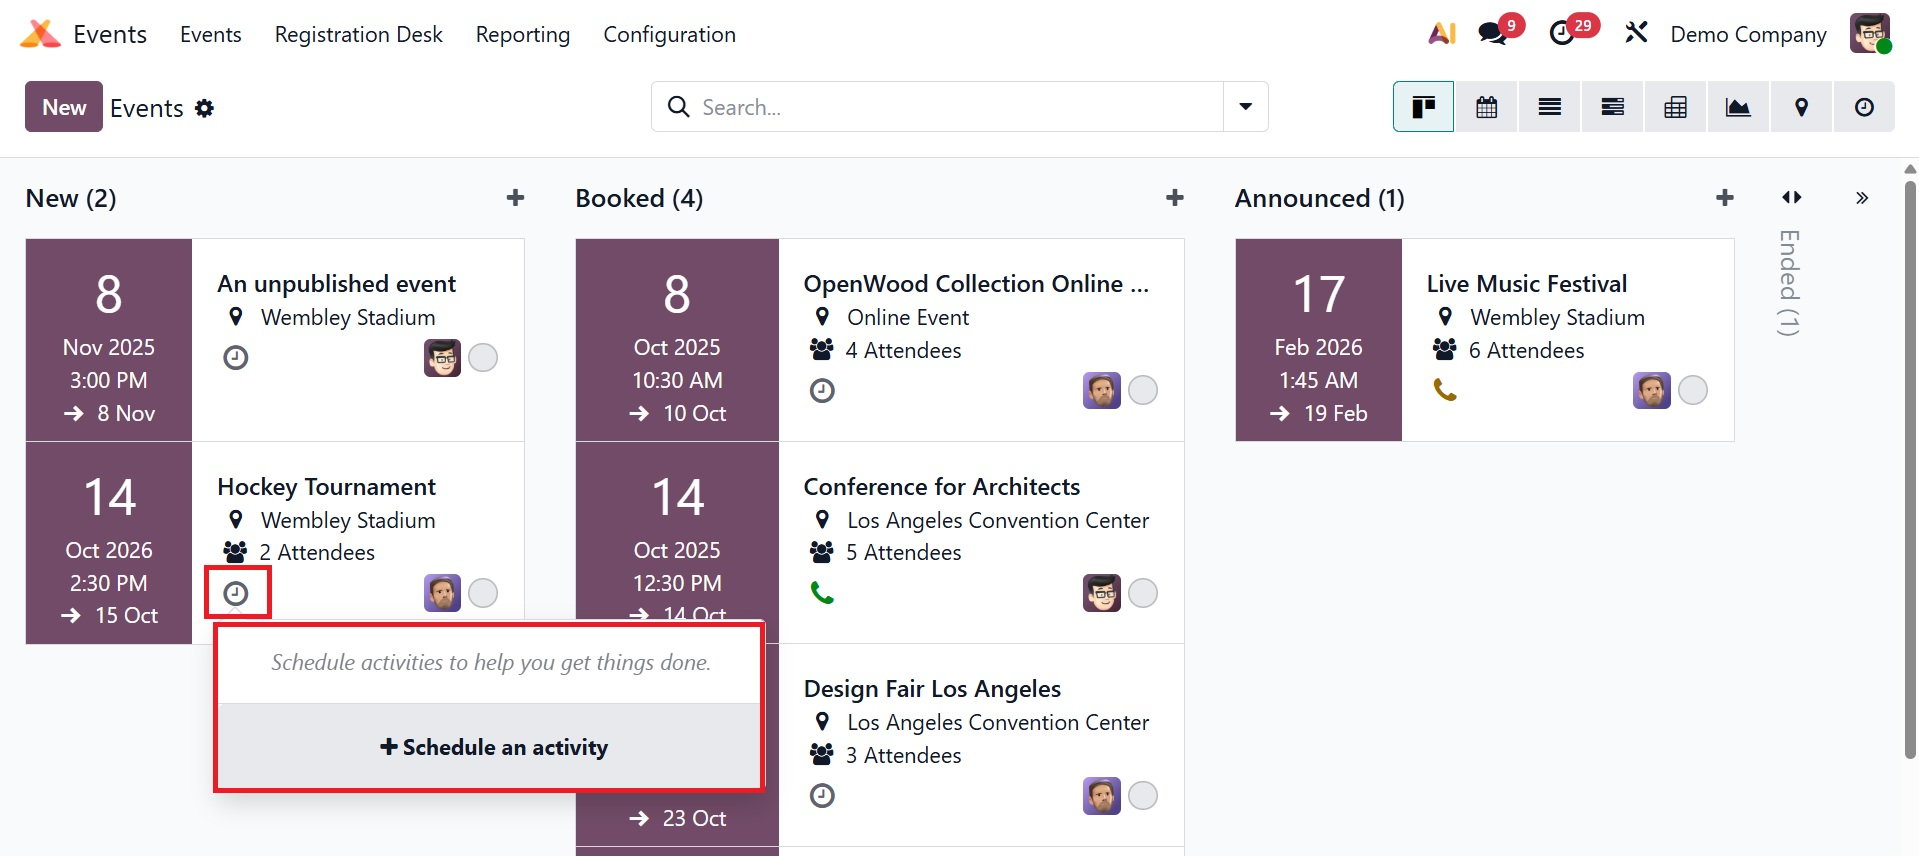The height and width of the screenshot is (856, 1919).
Task: Open the Graph view
Action: (x=1738, y=107)
